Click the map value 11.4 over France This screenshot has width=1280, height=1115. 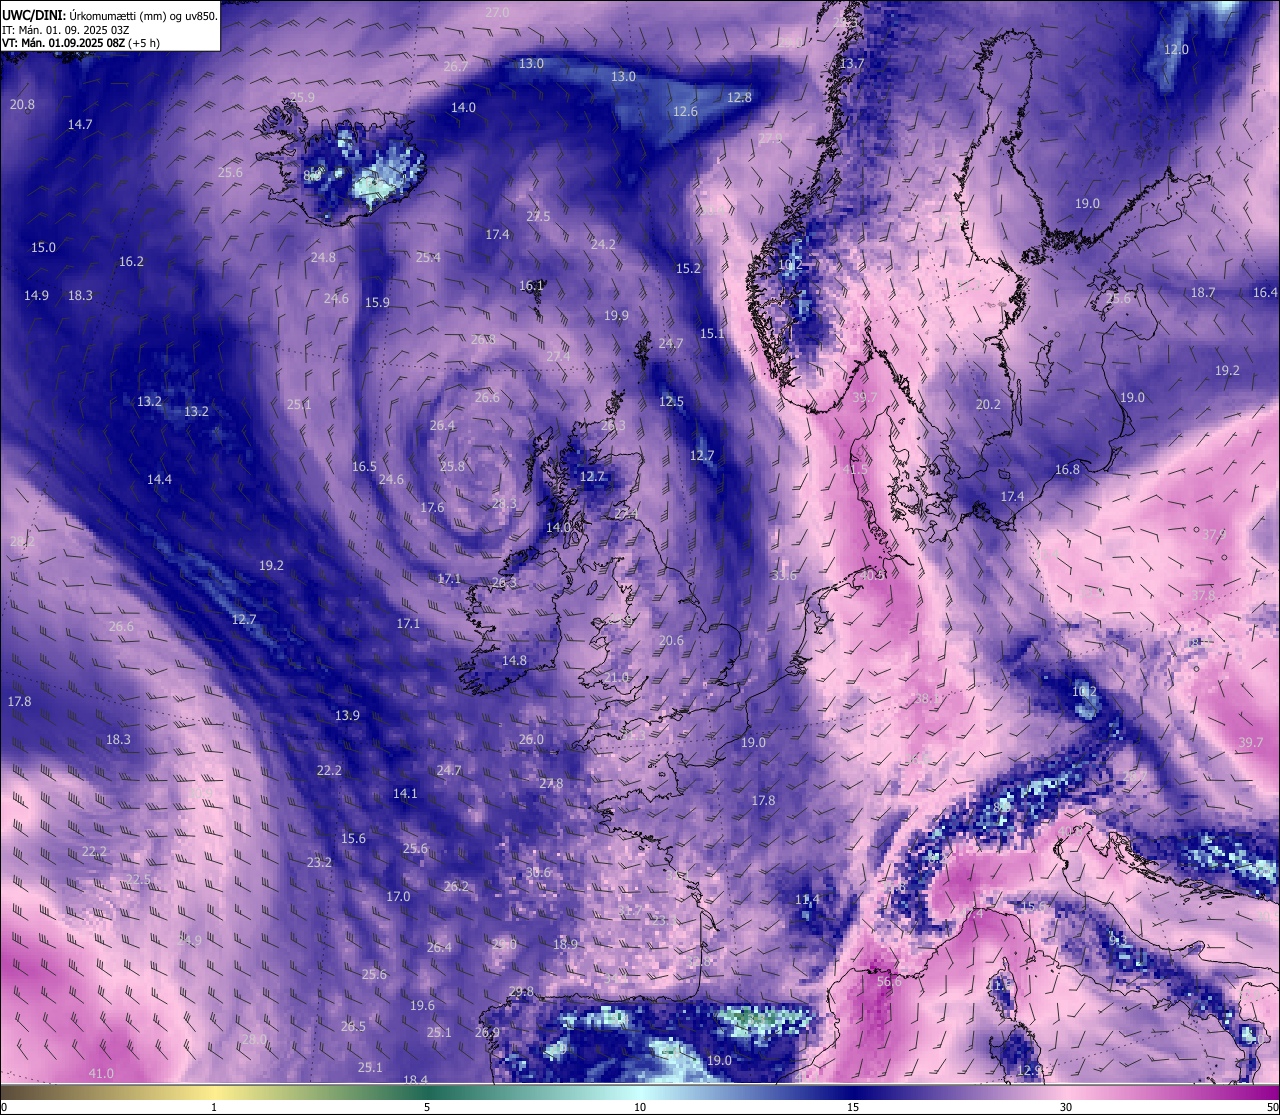coord(807,899)
